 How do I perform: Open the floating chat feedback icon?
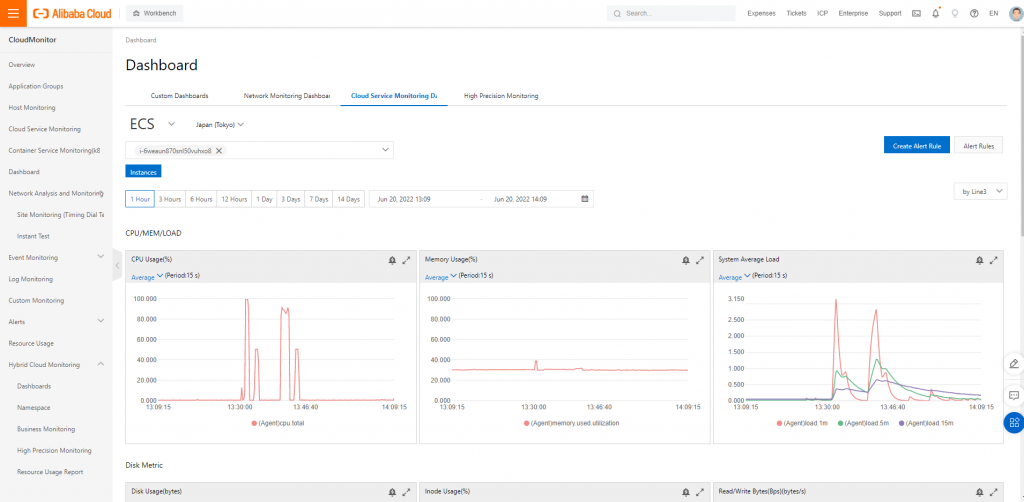click(x=1014, y=395)
